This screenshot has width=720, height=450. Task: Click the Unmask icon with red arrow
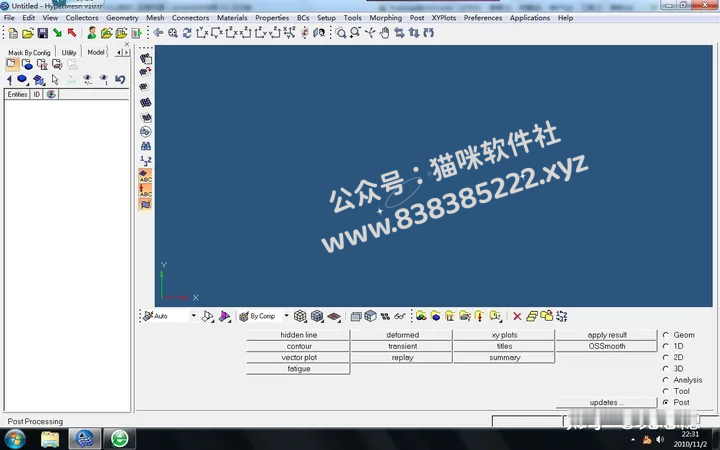(146, 72)
